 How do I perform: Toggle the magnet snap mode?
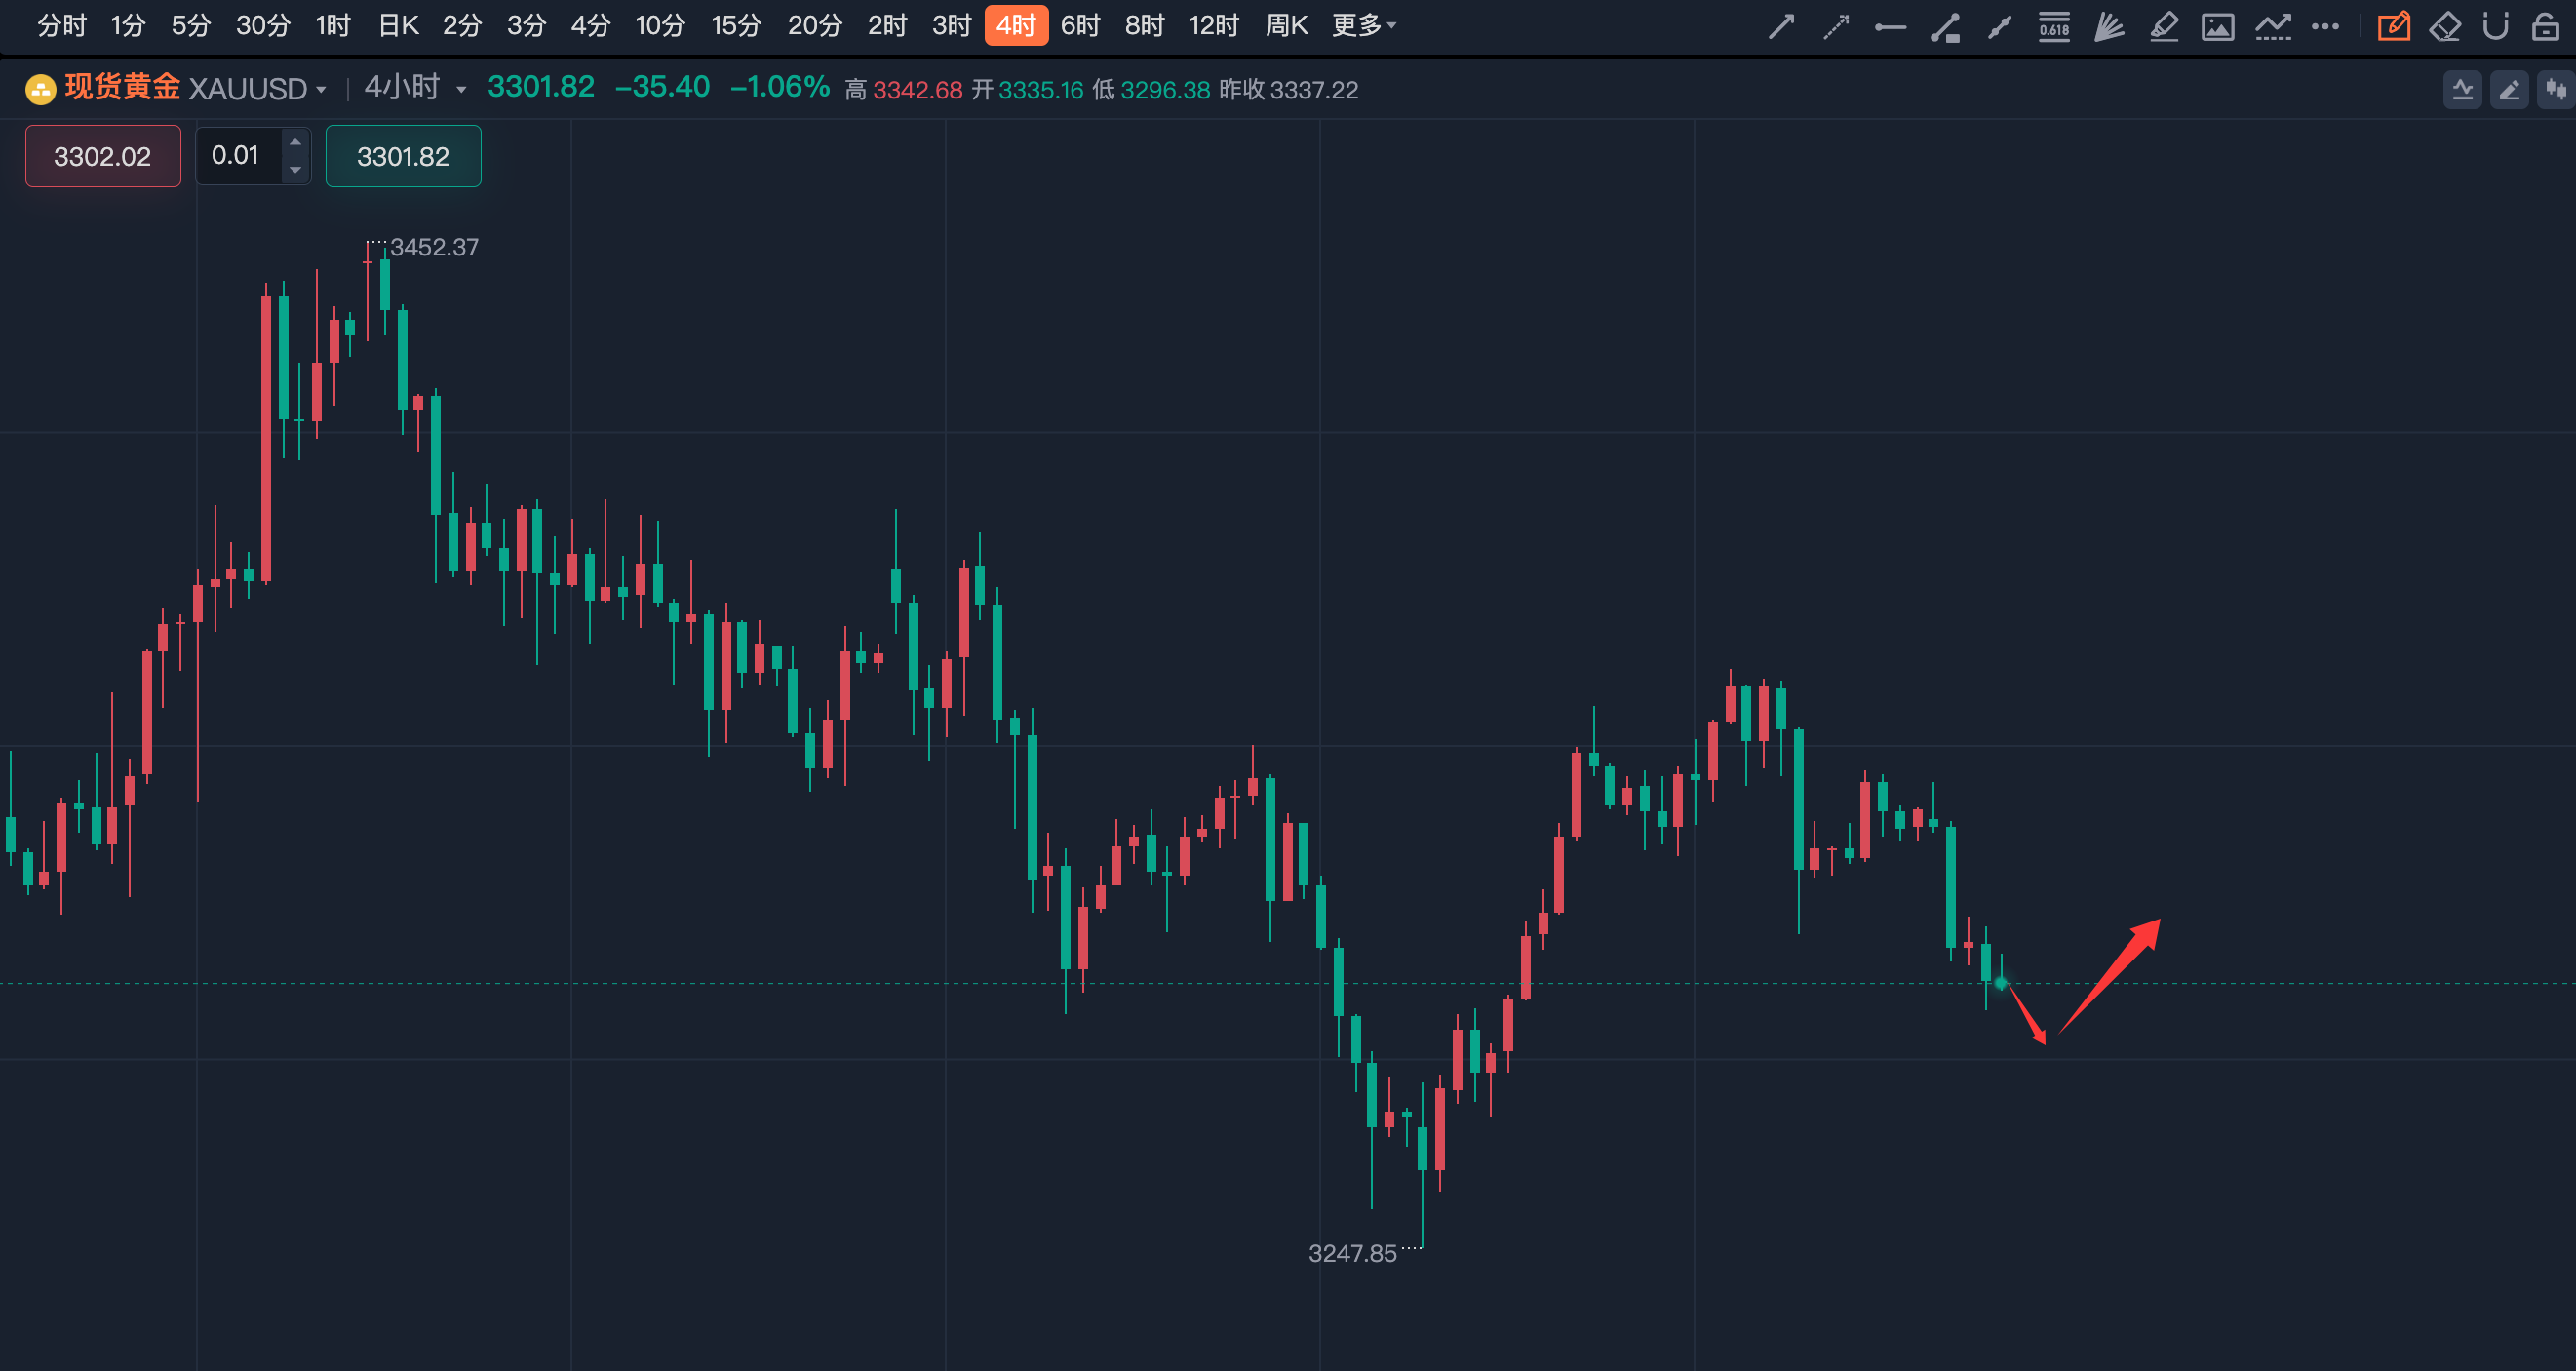(2496, 26)
